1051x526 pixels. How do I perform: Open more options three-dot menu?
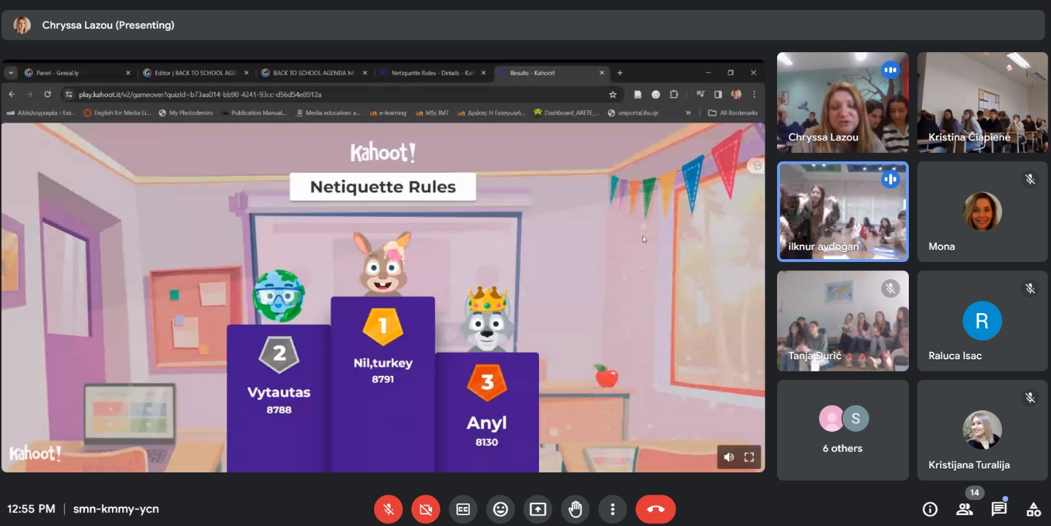point(612,509)
